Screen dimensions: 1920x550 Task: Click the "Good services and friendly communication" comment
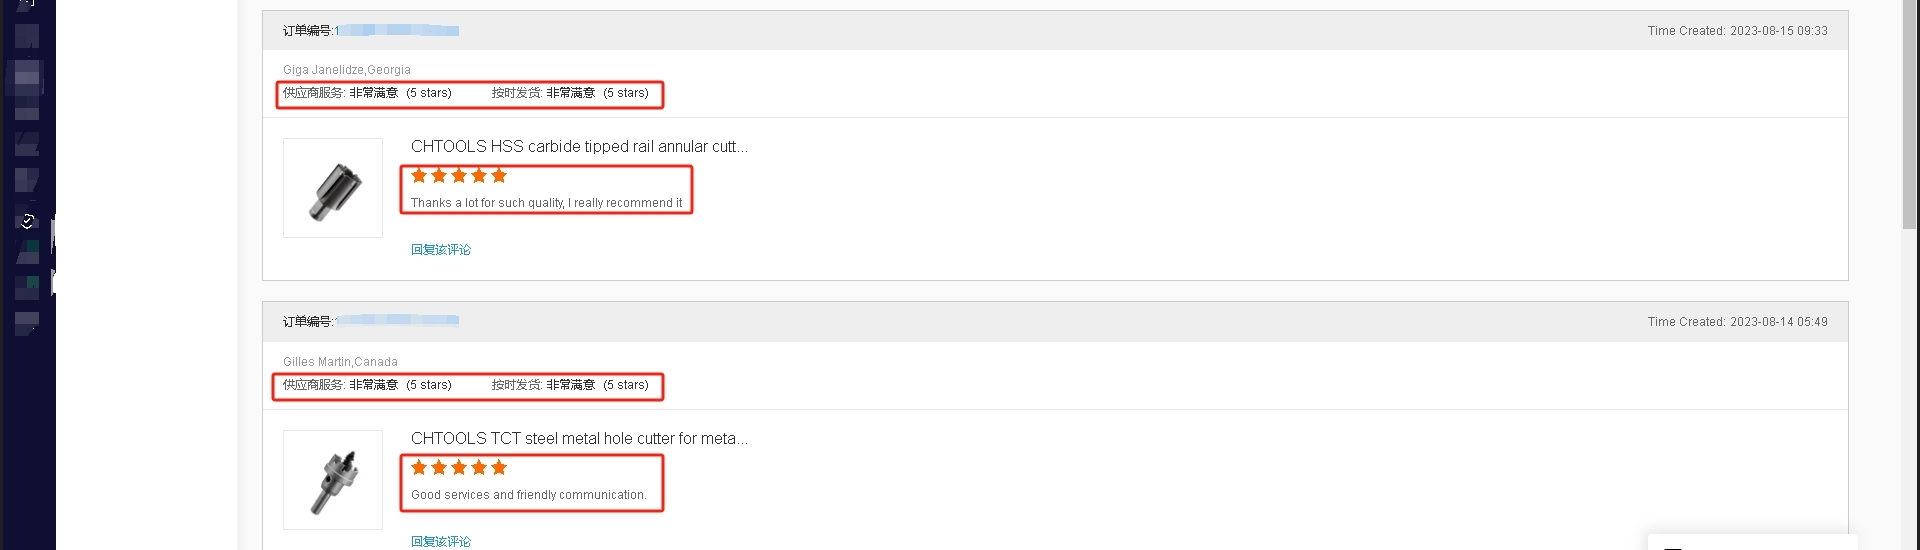528,495
